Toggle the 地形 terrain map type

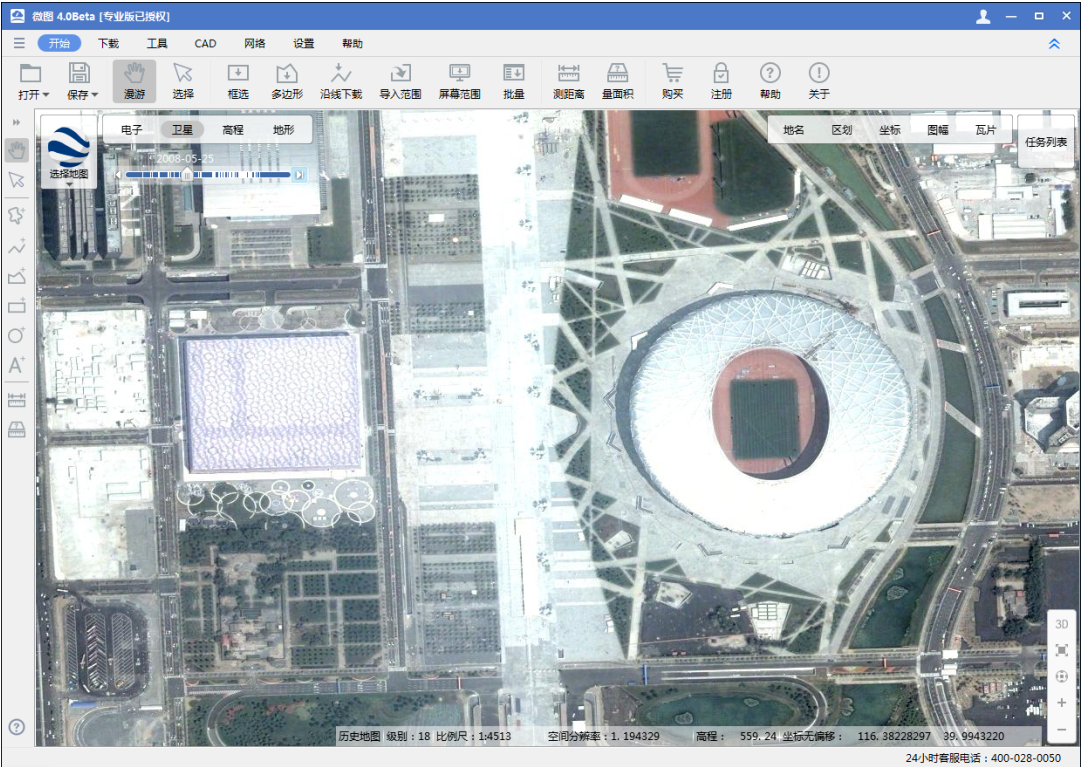coord(284,130)
